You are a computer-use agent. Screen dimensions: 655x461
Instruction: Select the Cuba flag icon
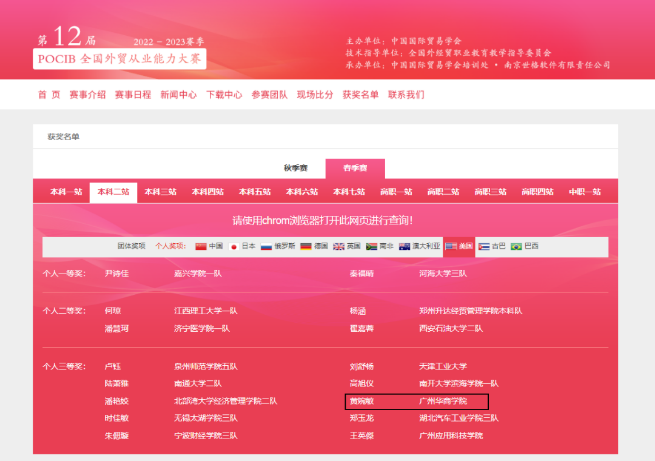[484, 246]
